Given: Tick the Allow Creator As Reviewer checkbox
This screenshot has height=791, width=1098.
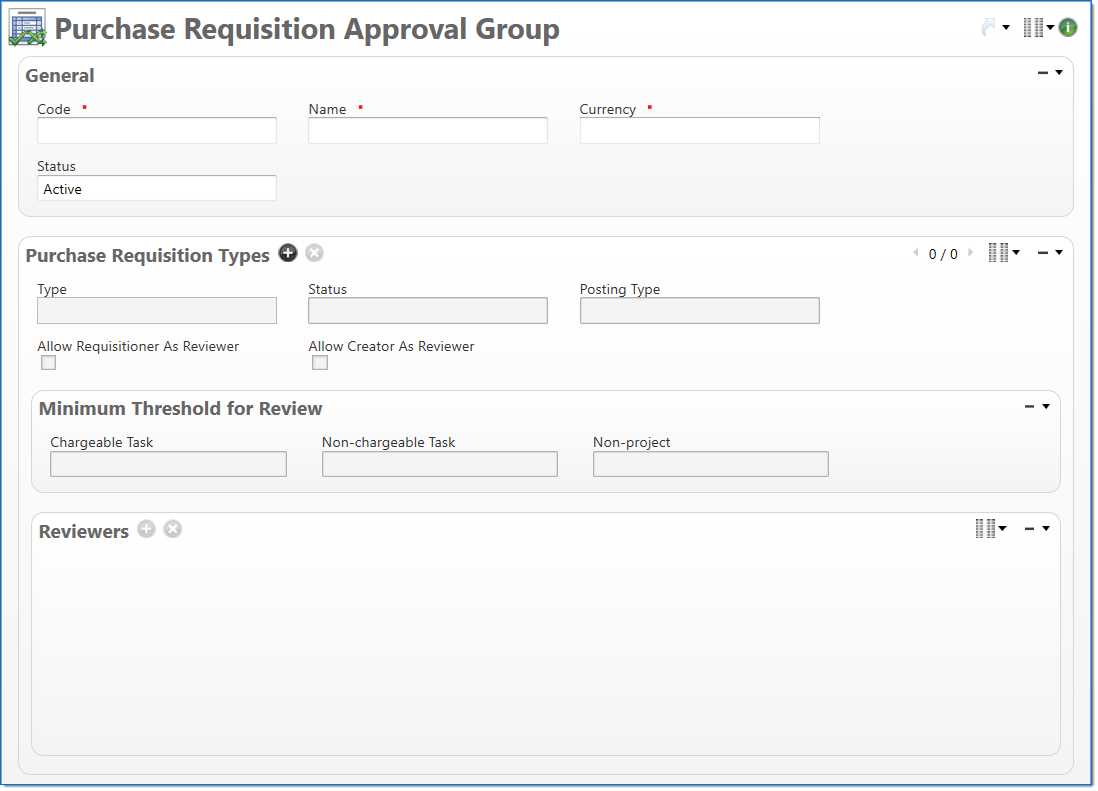Looking at the screenshot, I should (320, 363).
